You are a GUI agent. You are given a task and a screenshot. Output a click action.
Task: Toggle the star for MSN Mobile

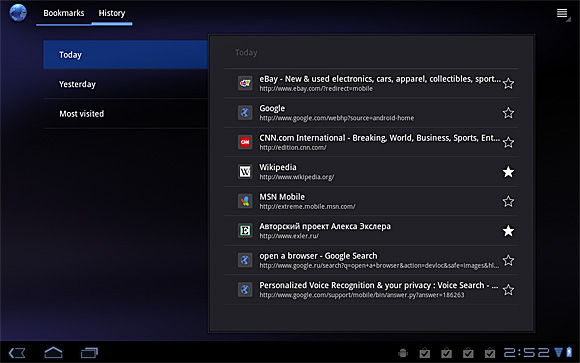[508, 201]
